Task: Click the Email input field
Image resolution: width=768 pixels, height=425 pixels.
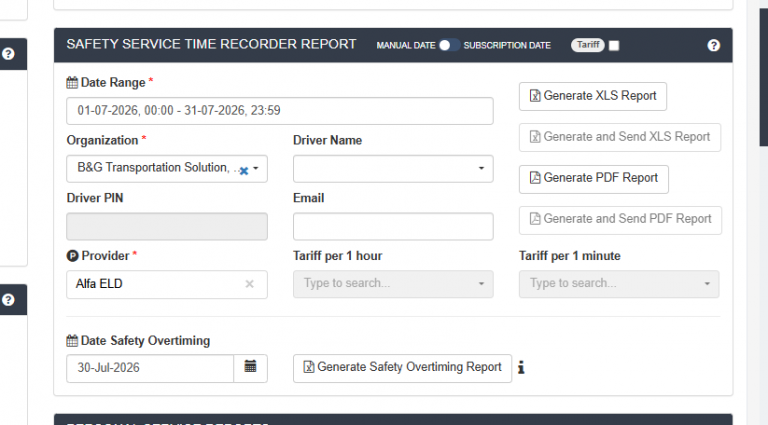Action: pyautogui.click(x=393, y=226)
